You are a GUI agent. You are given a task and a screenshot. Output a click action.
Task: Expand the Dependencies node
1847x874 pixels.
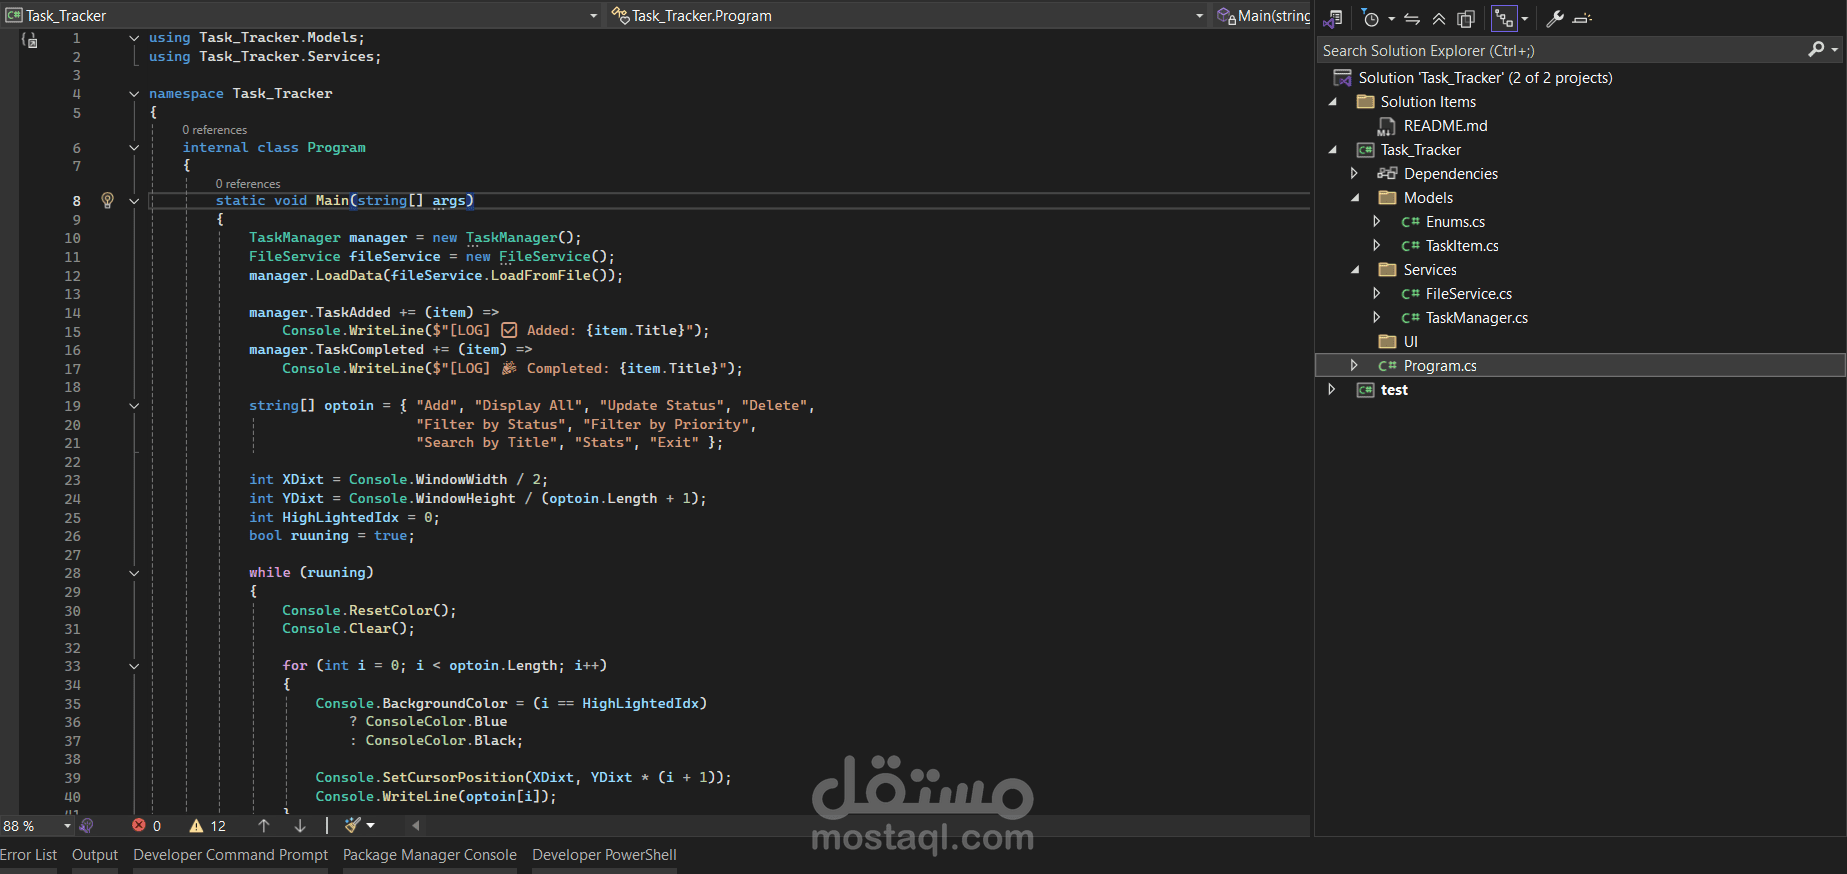[1354, 174]
